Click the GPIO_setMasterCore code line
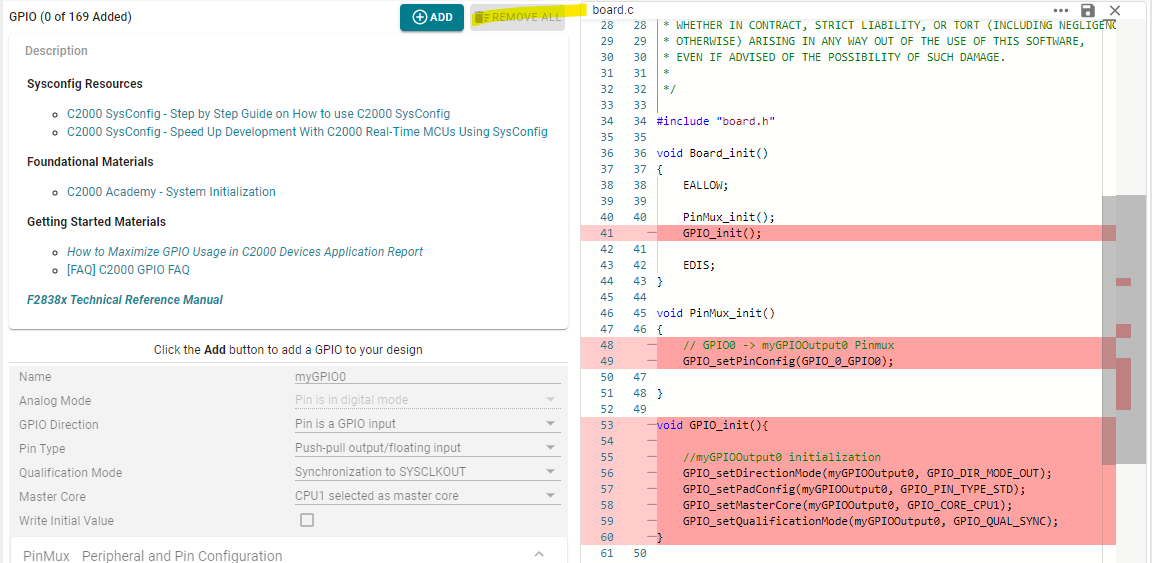This screenshot has height=563, width=1152. tap(847, 505)
